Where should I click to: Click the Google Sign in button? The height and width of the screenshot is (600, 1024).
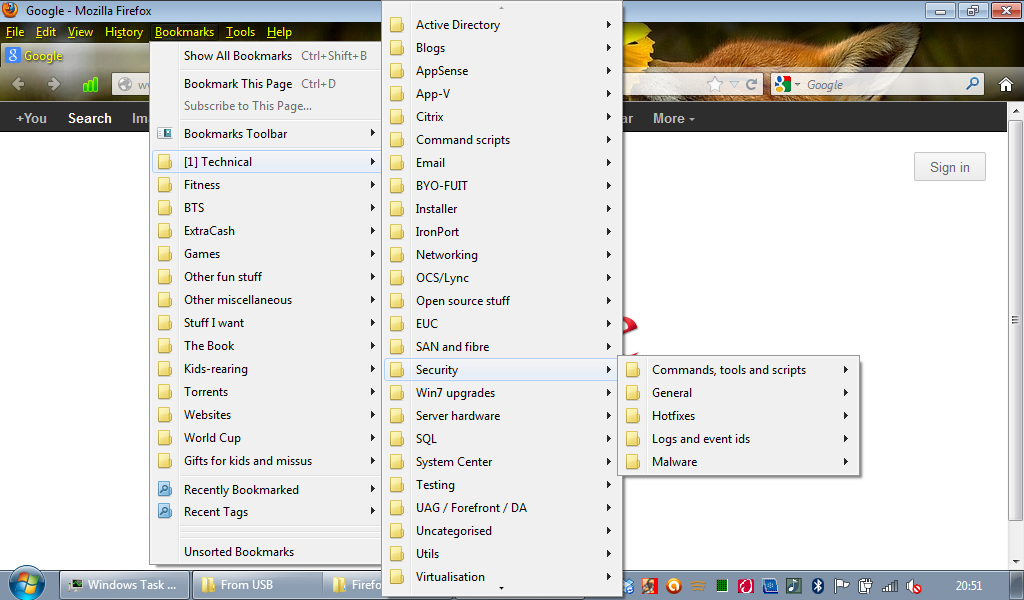(950, 167)
